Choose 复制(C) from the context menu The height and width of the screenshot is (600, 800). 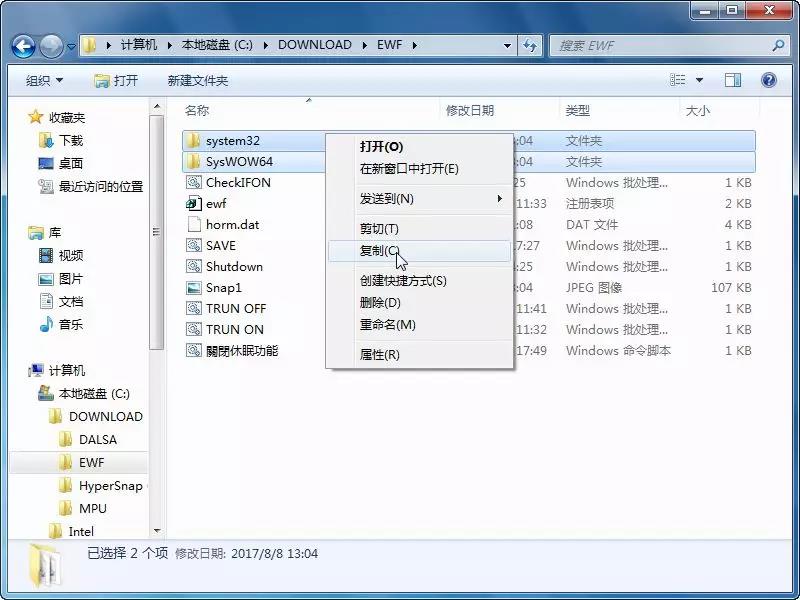pyautogui.click(x=380, y=251)
